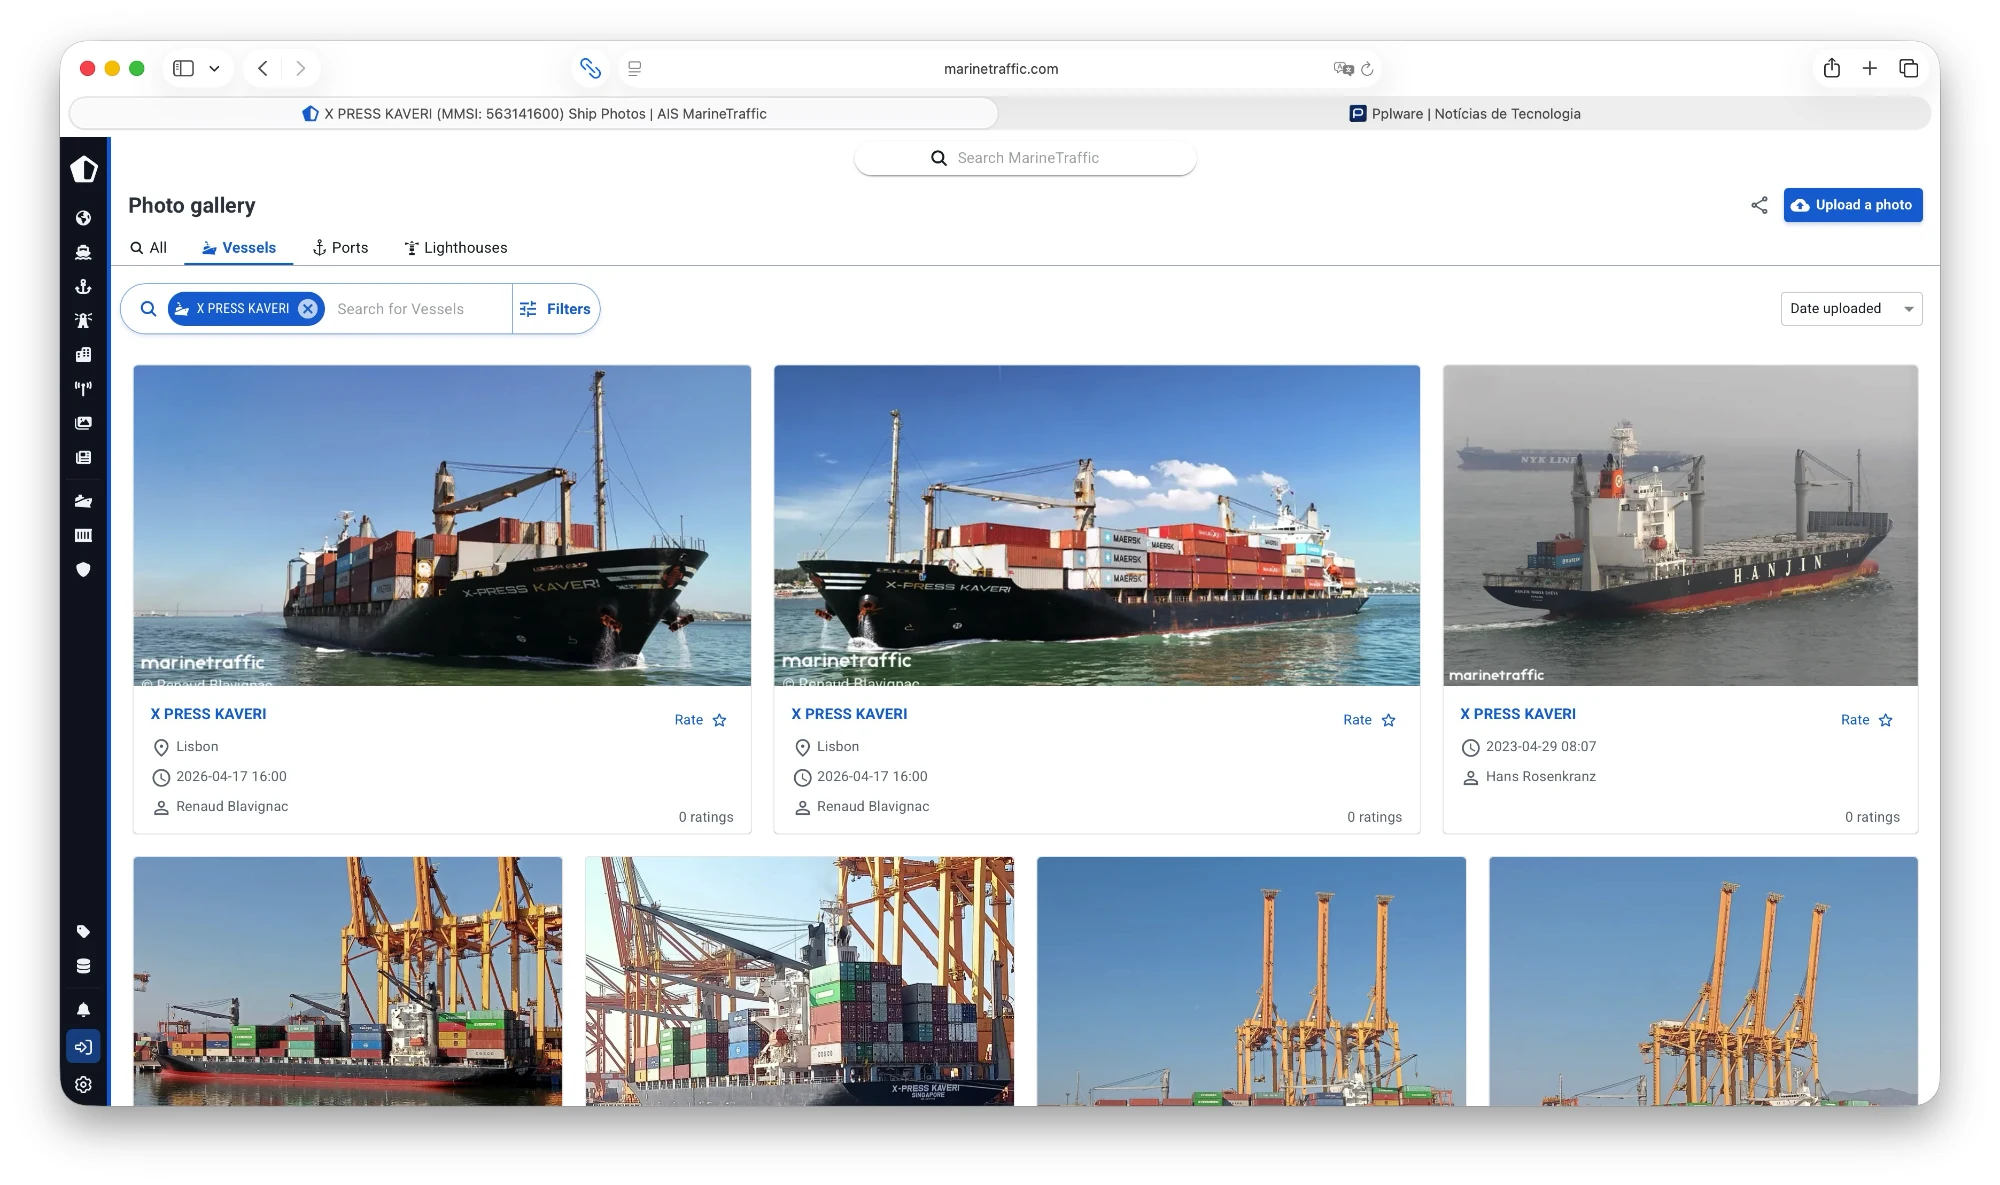Open the lighthouse icon in sidebar
The width and height of the screenshot is (2000, 1185).
click(83, 321)
